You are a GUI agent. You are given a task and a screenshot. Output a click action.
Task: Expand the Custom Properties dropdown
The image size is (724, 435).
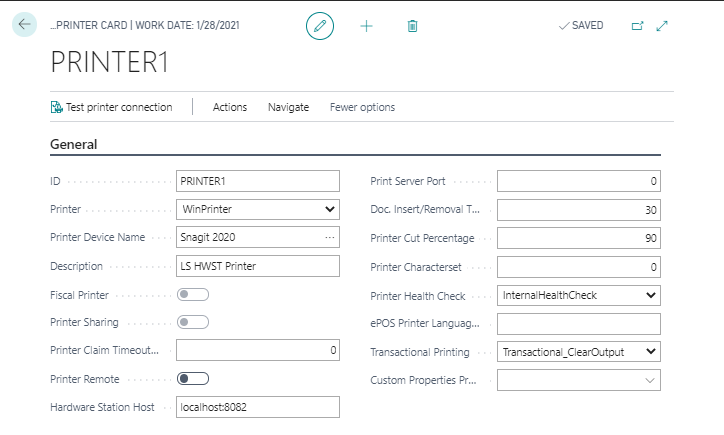650,380
